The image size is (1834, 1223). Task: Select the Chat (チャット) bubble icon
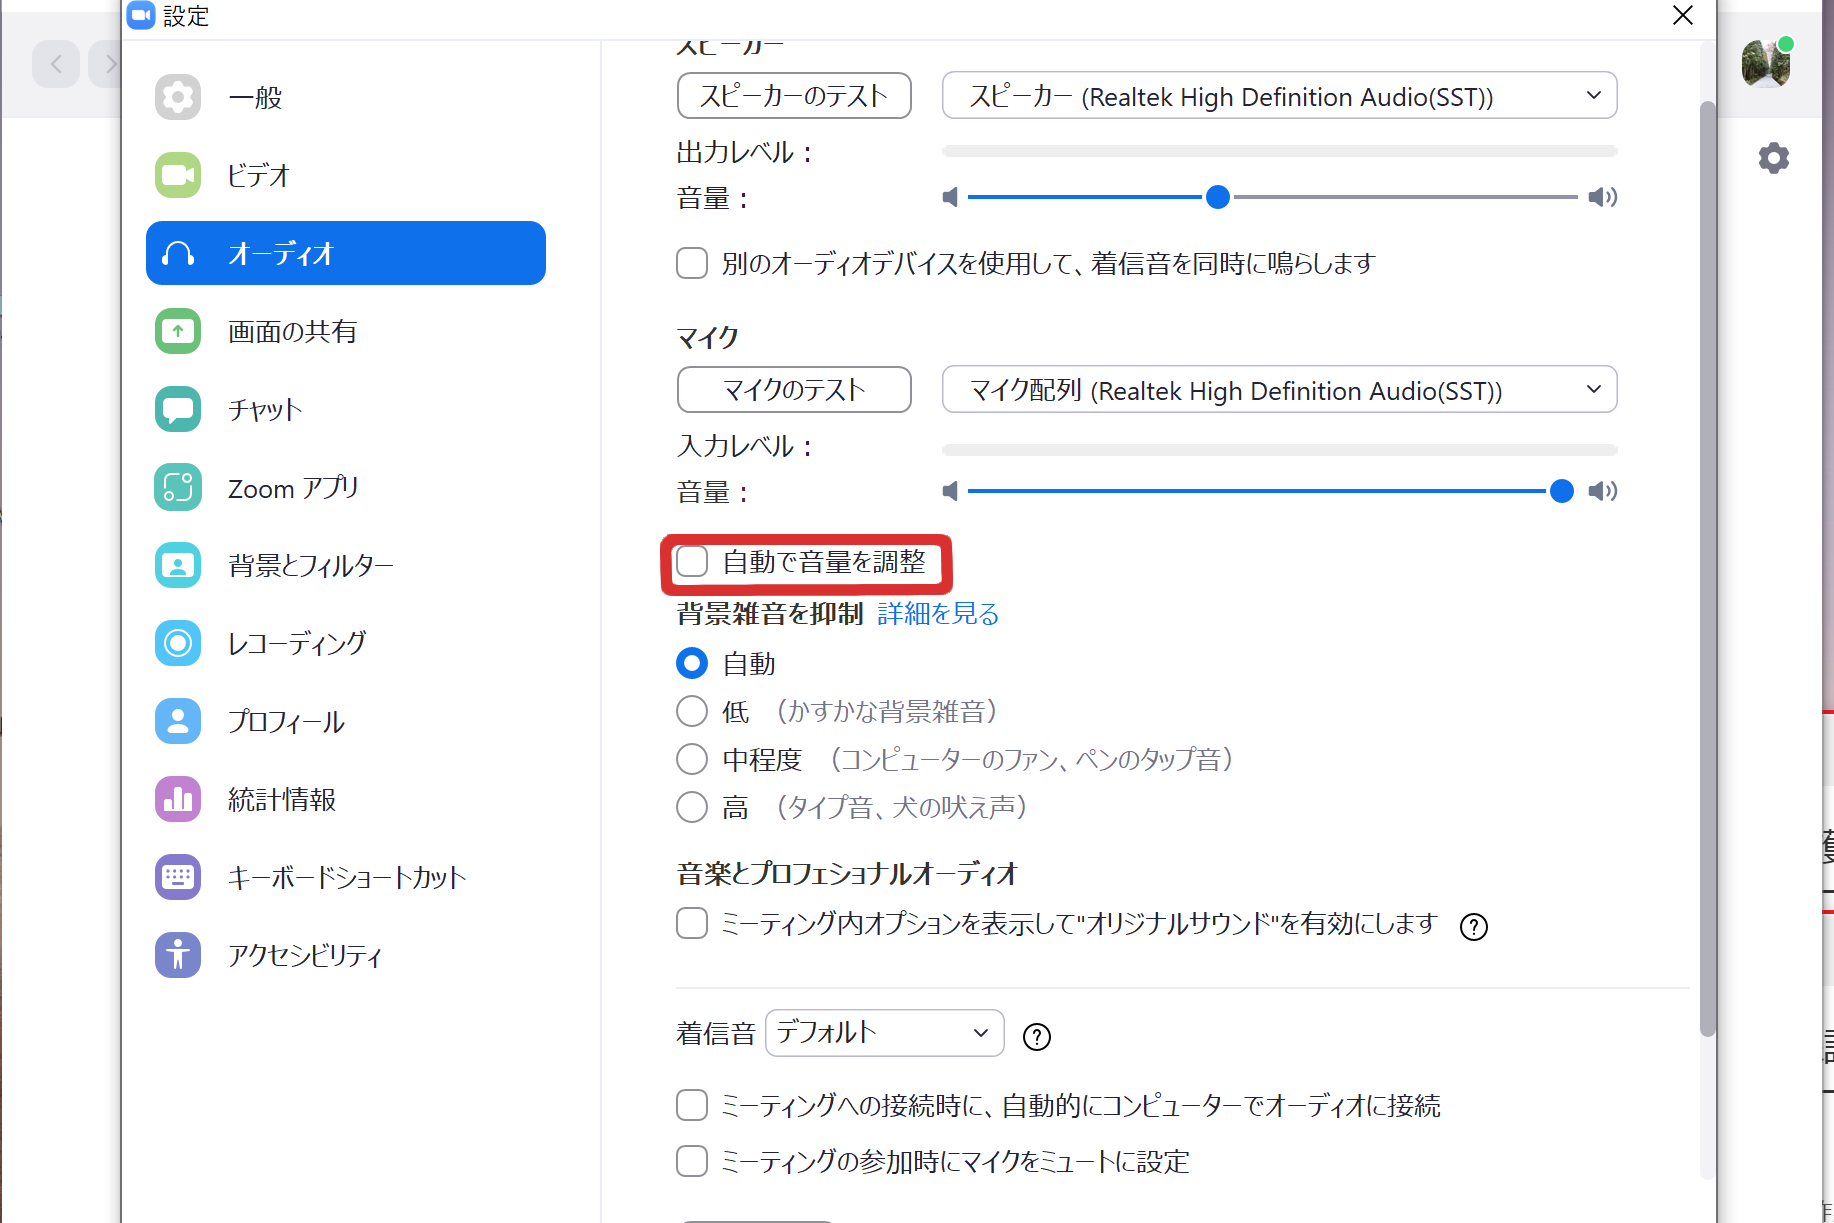(178, 409)
